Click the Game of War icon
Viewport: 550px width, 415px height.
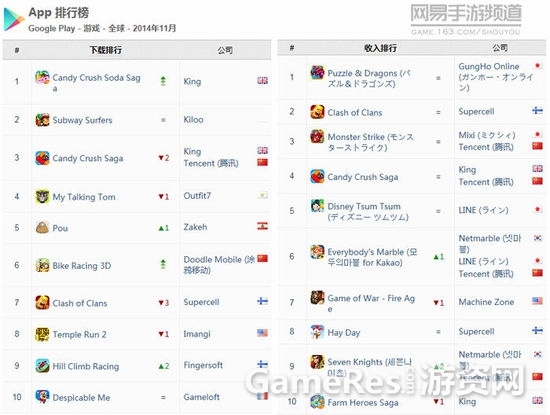click(x=317, y=297)
